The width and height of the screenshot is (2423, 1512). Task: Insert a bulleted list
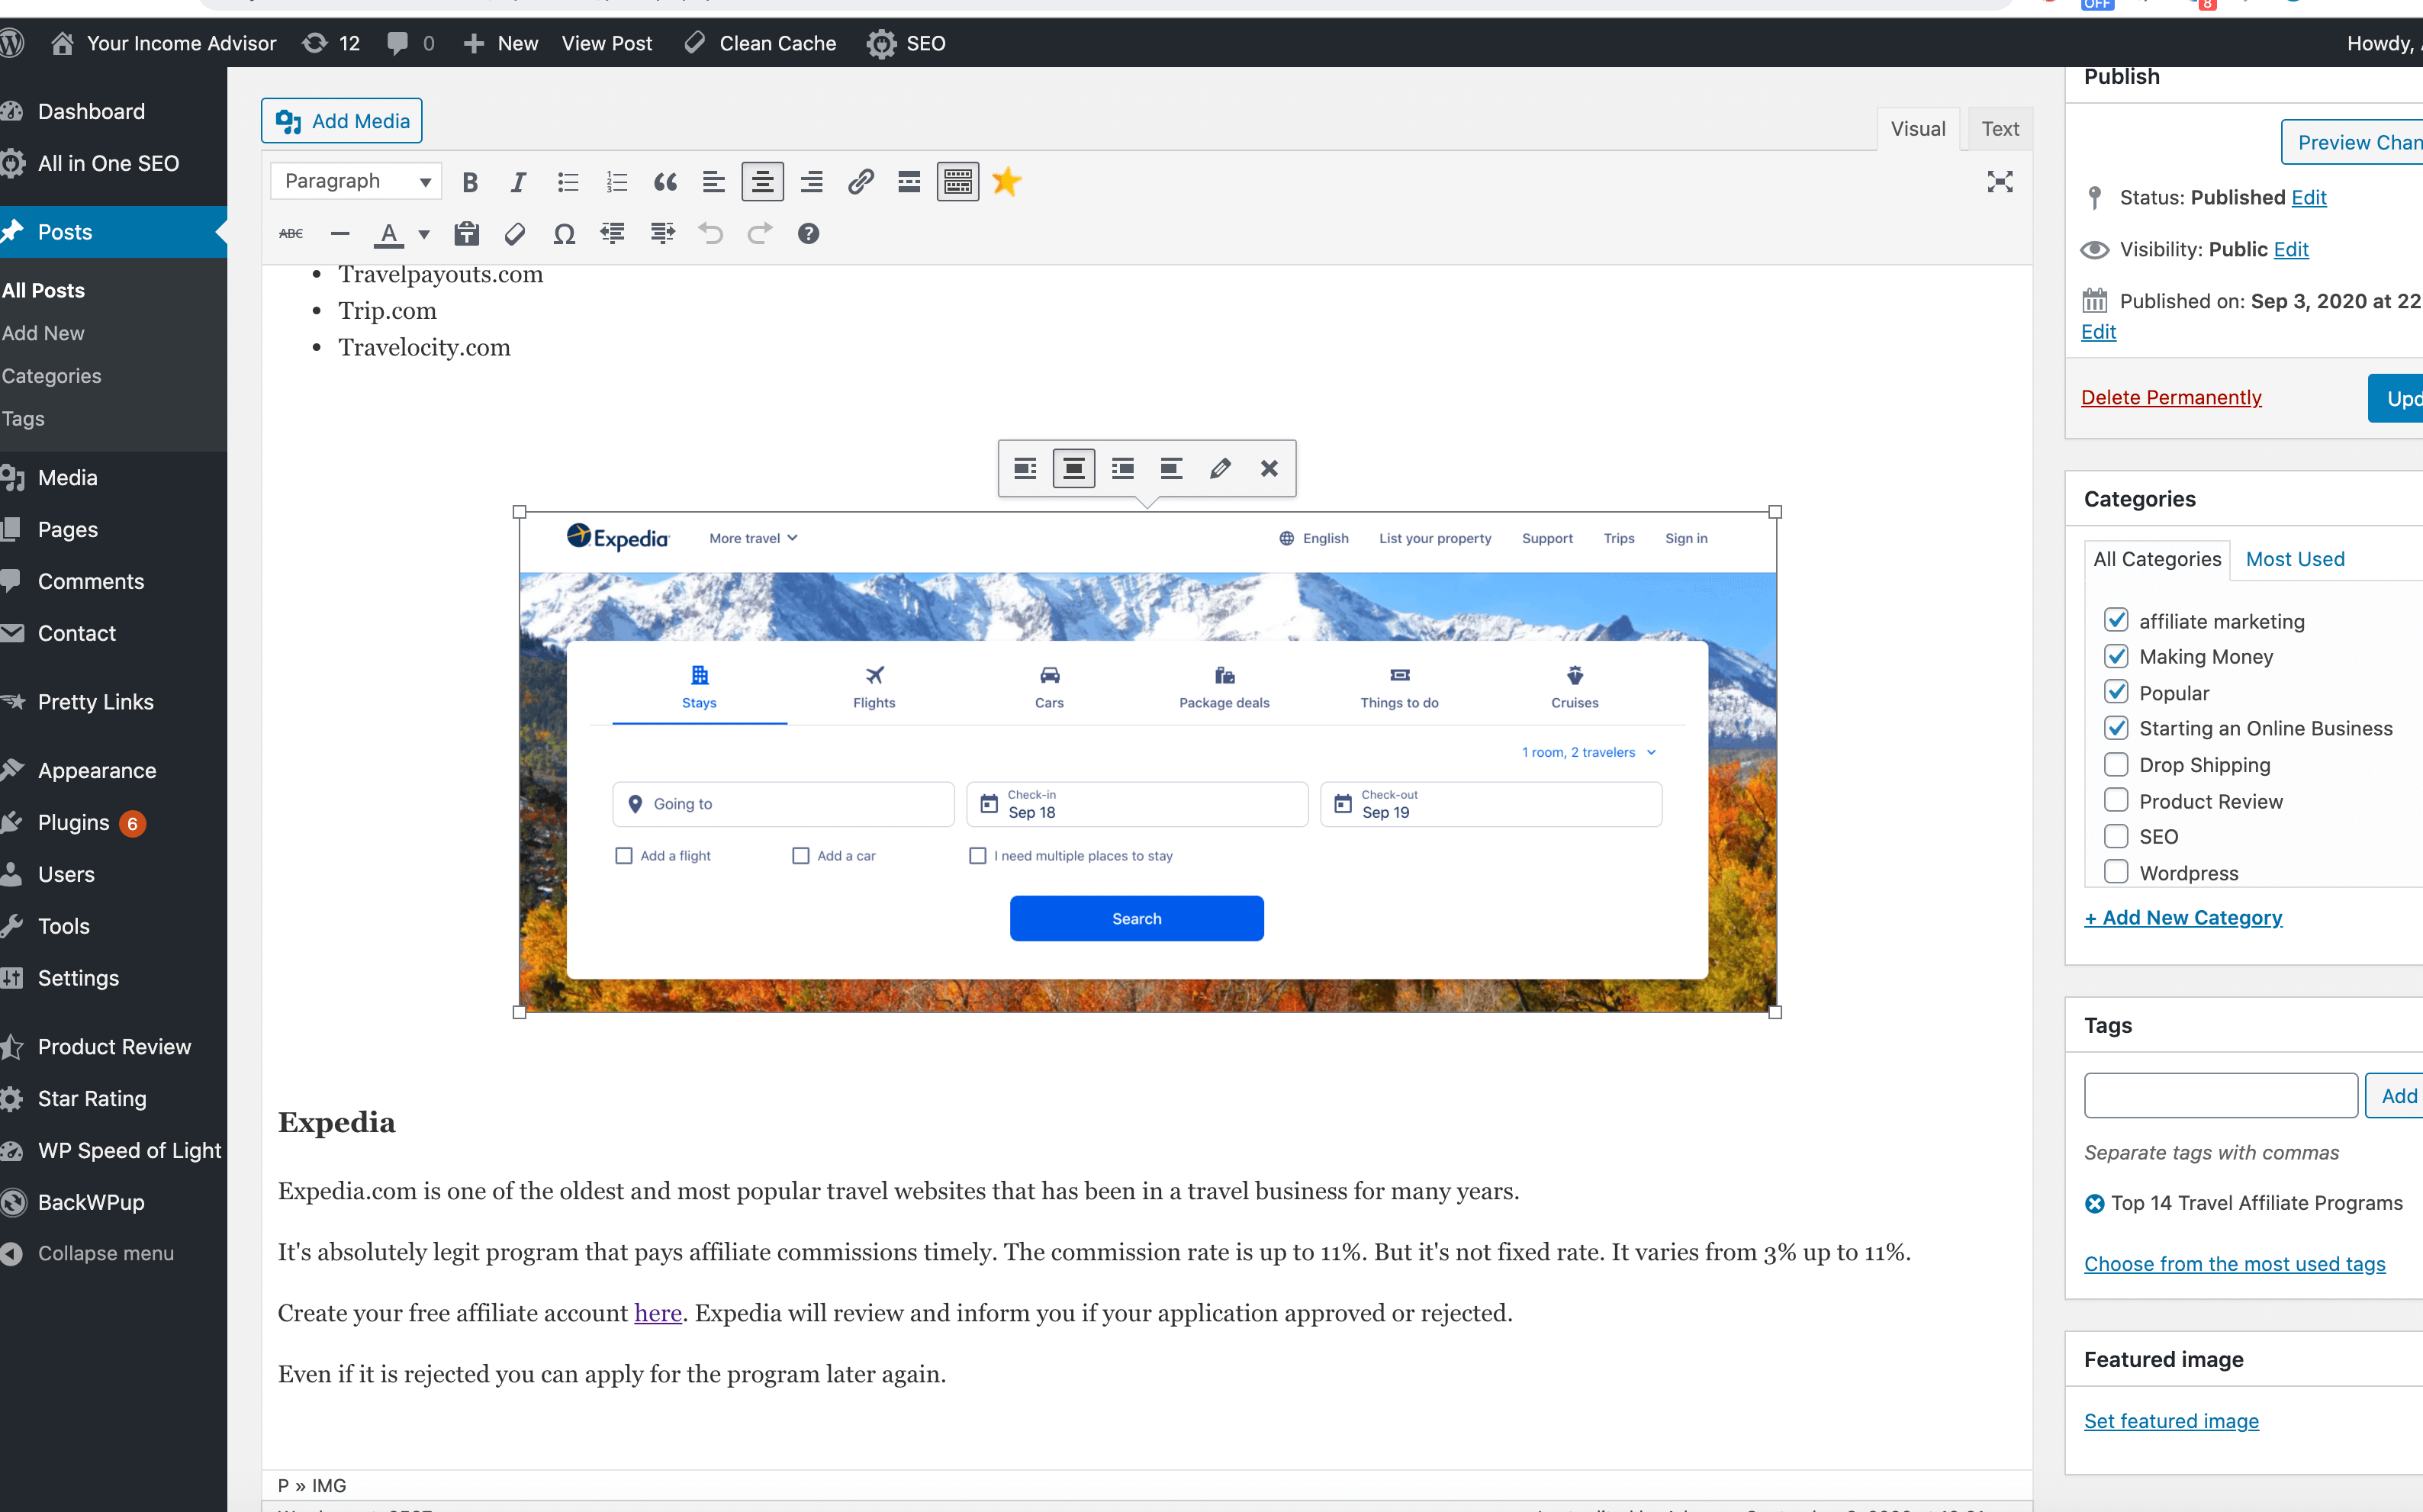click(567, 182)
